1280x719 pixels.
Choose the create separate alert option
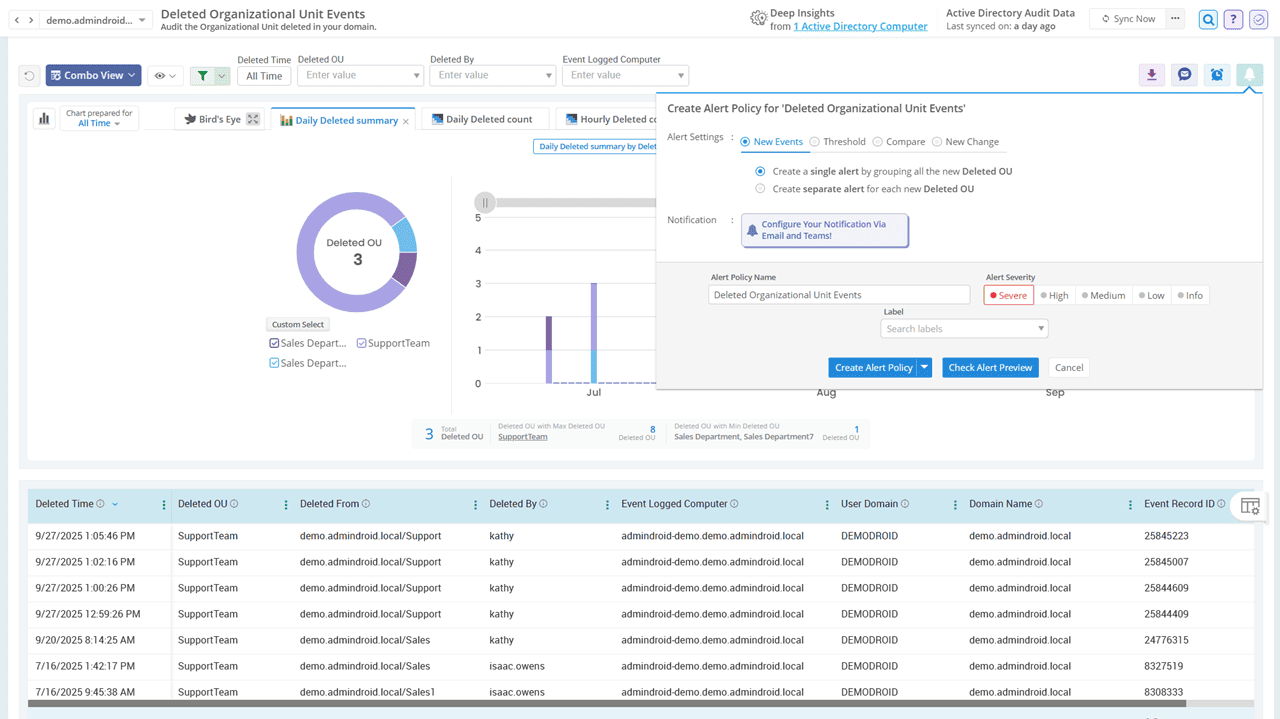pos(761,189)
